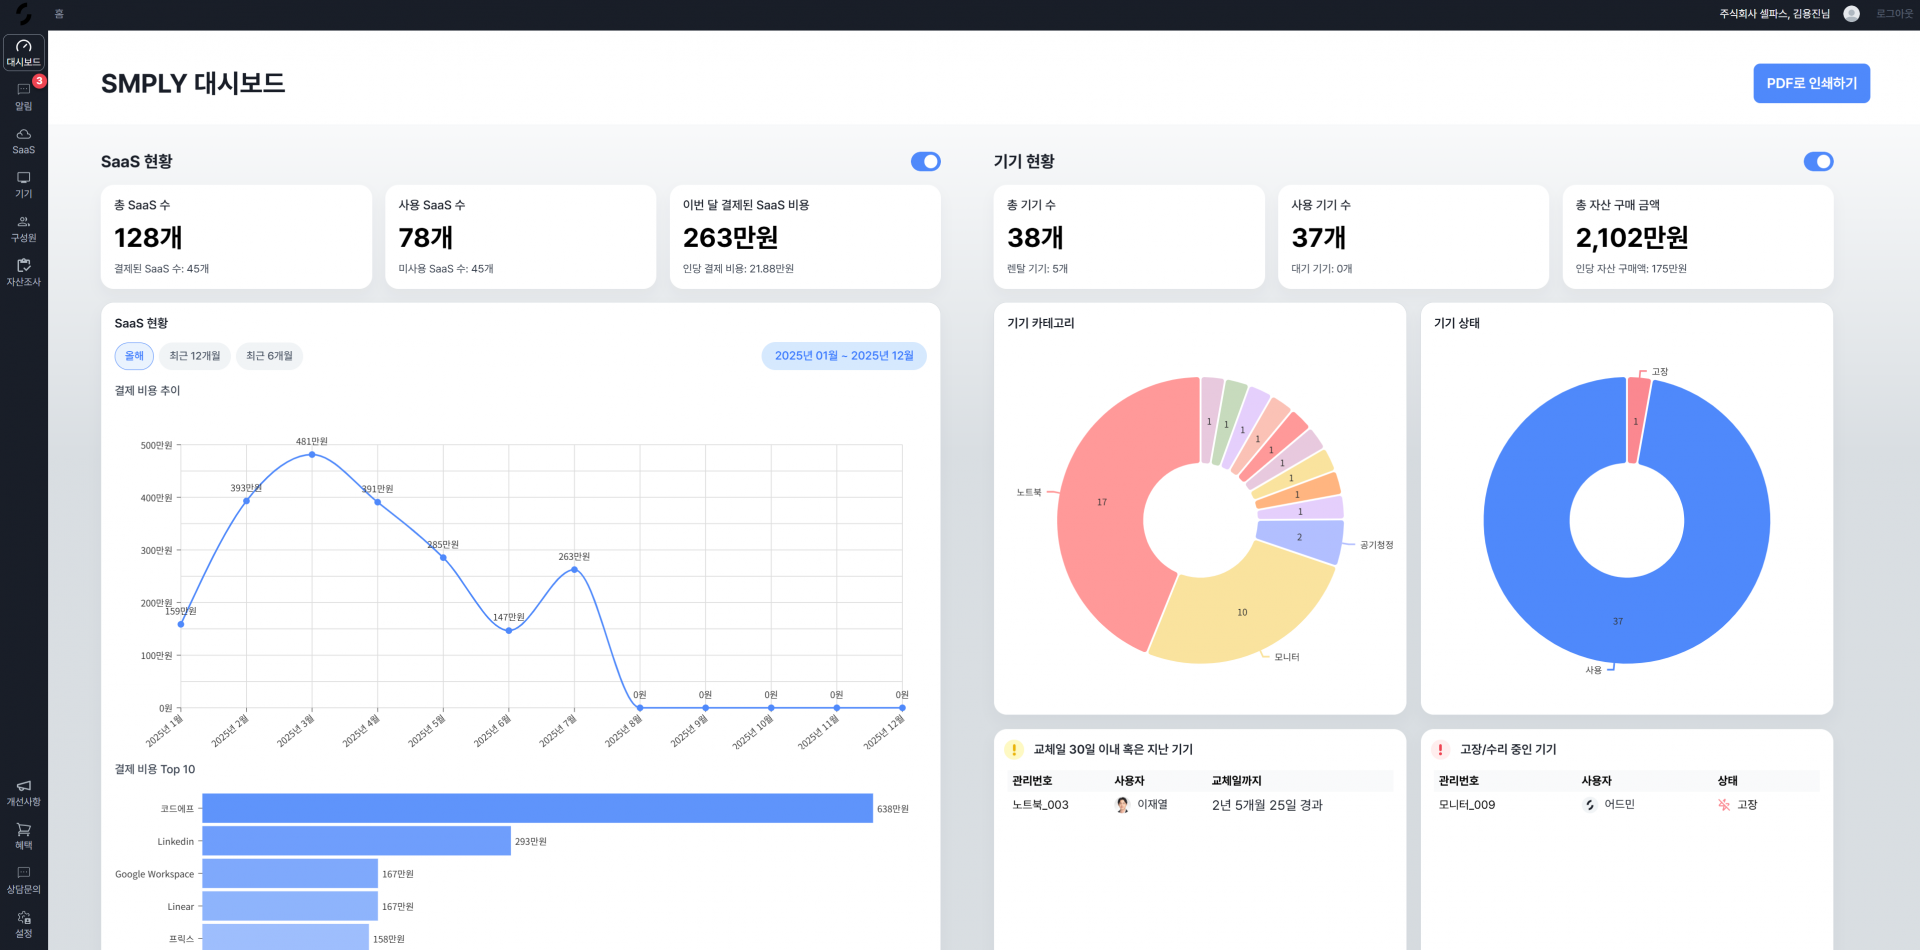Click the 사용 SaaS 수 78개 card
This screenshot has width=1920, height=950.
(x=520, y=237)
